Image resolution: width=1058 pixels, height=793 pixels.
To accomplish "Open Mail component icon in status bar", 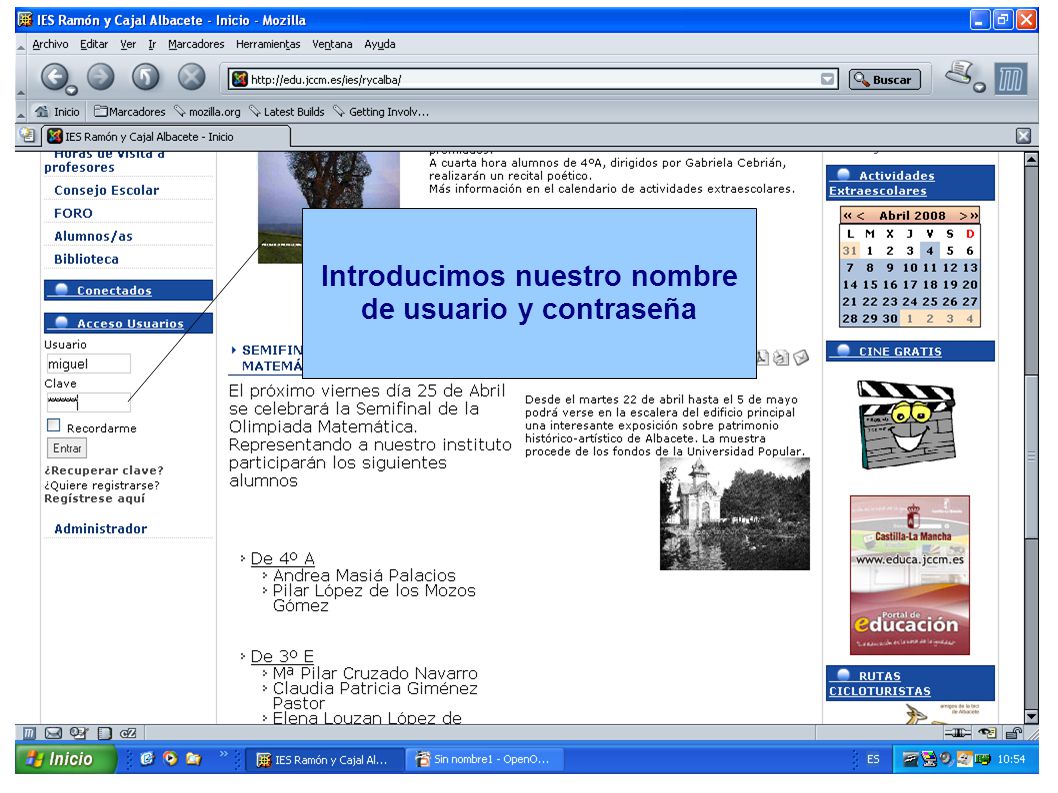I will click(x=53, y=733).
